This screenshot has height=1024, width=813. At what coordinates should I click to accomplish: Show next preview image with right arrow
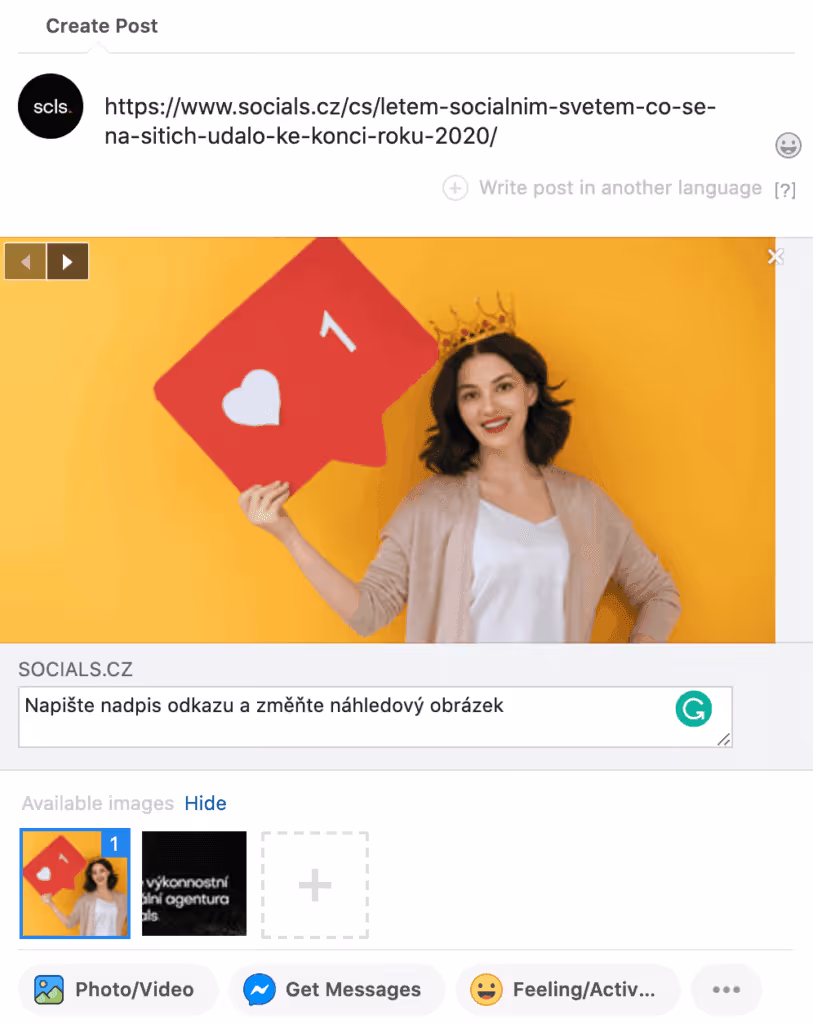67,262
